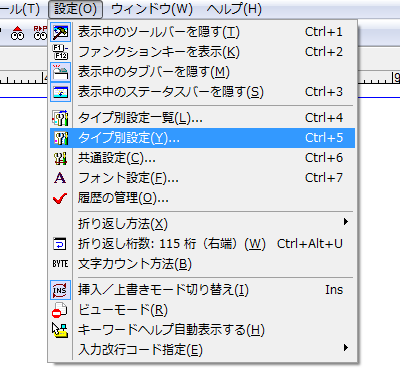Click the Ctrl+3 shortcut label
This screenshot has height=382, width=400.
click(324, 92)
